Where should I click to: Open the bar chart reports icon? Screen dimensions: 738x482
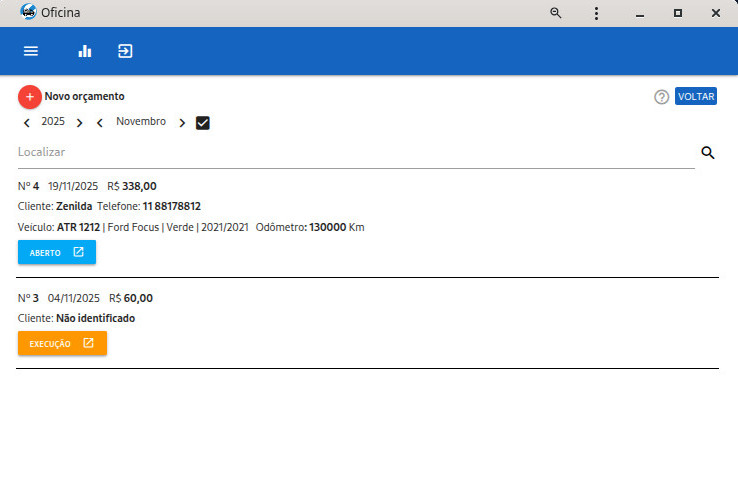tap(85, 51)
